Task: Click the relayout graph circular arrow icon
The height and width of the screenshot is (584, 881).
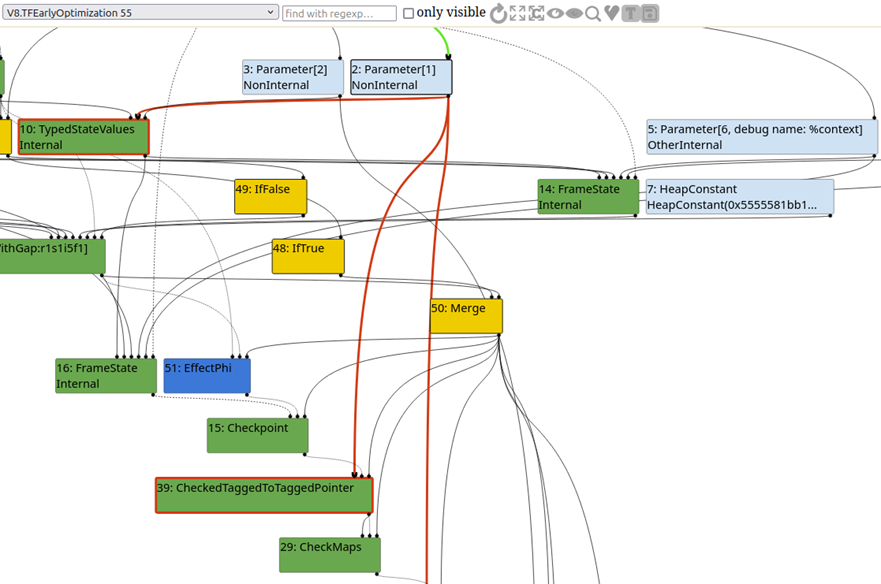Action: tap(498, 13)
